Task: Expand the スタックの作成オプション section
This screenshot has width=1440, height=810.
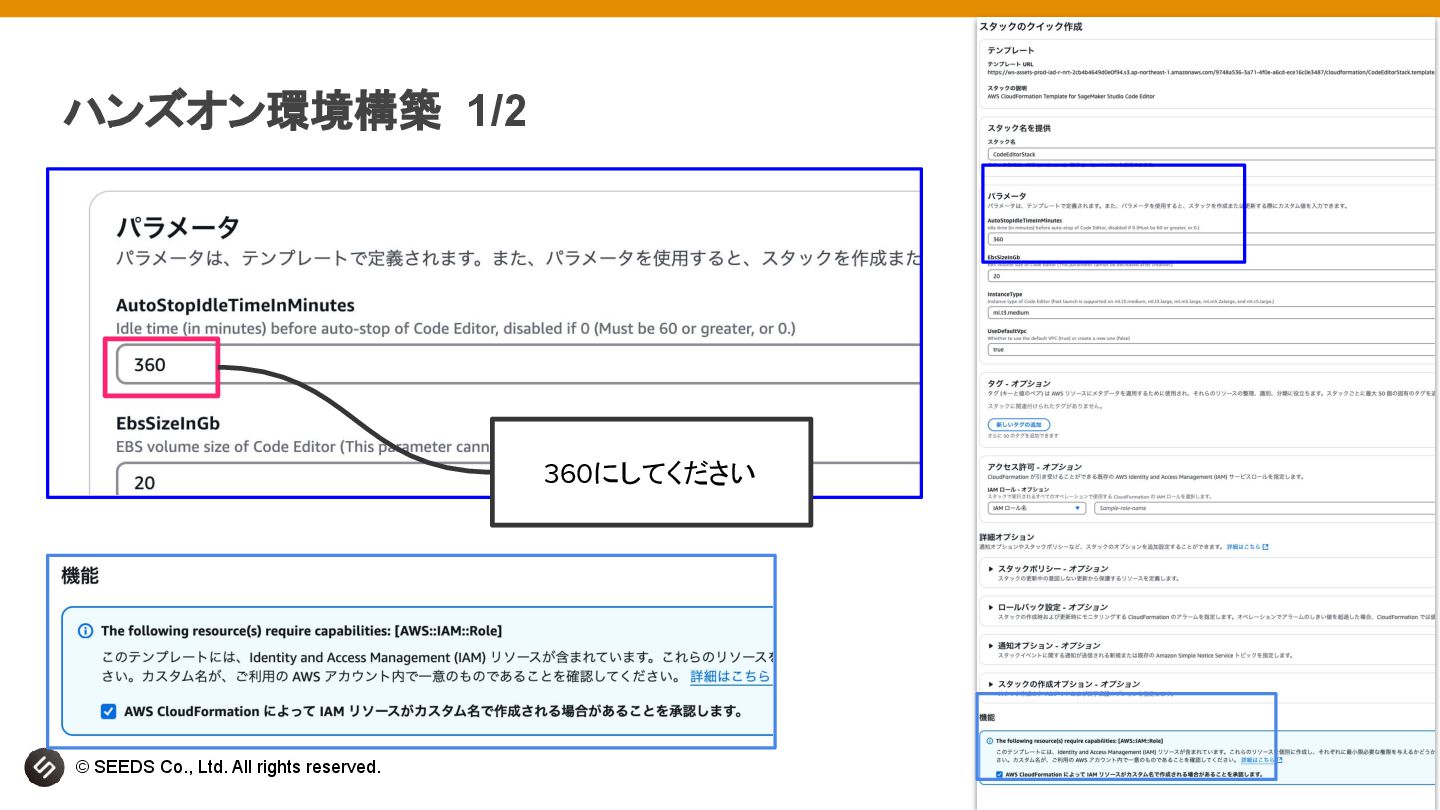Action: point(1064,684)
